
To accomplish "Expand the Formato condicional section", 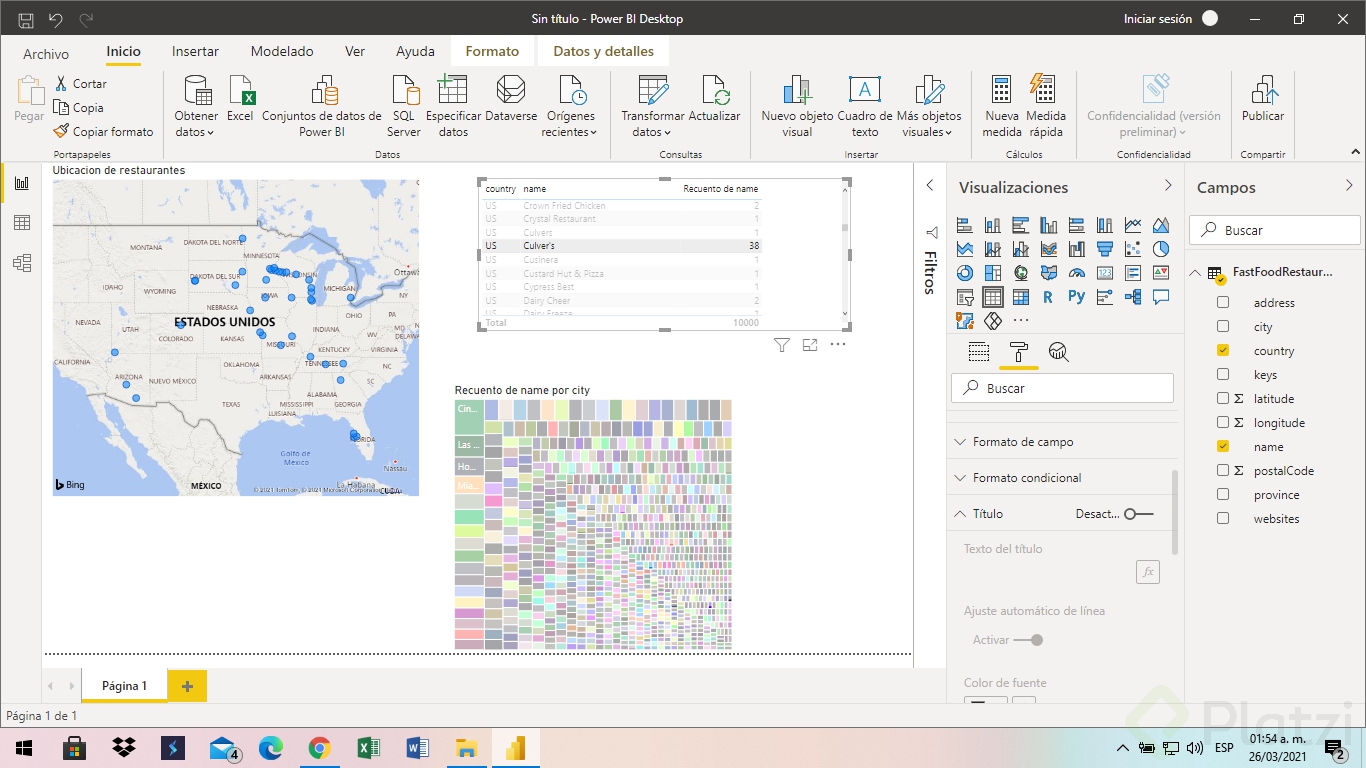I will [x=1027, y=478].
